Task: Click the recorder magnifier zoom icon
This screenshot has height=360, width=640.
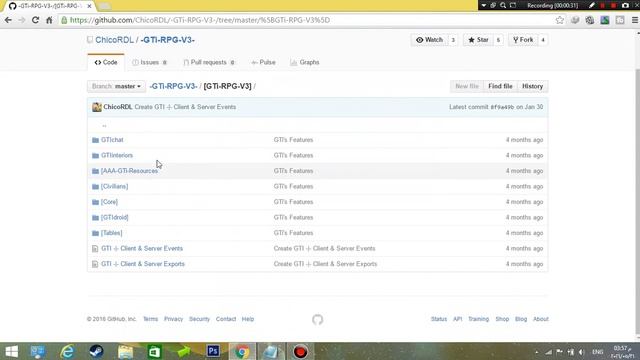Action: click(x=503, y=5)
